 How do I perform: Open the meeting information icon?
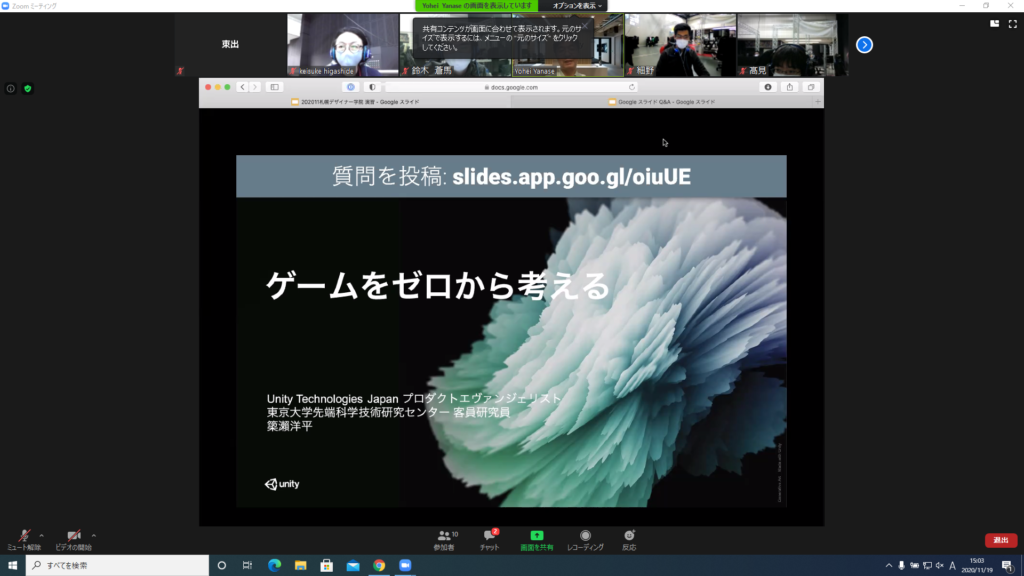pos(10,89)
